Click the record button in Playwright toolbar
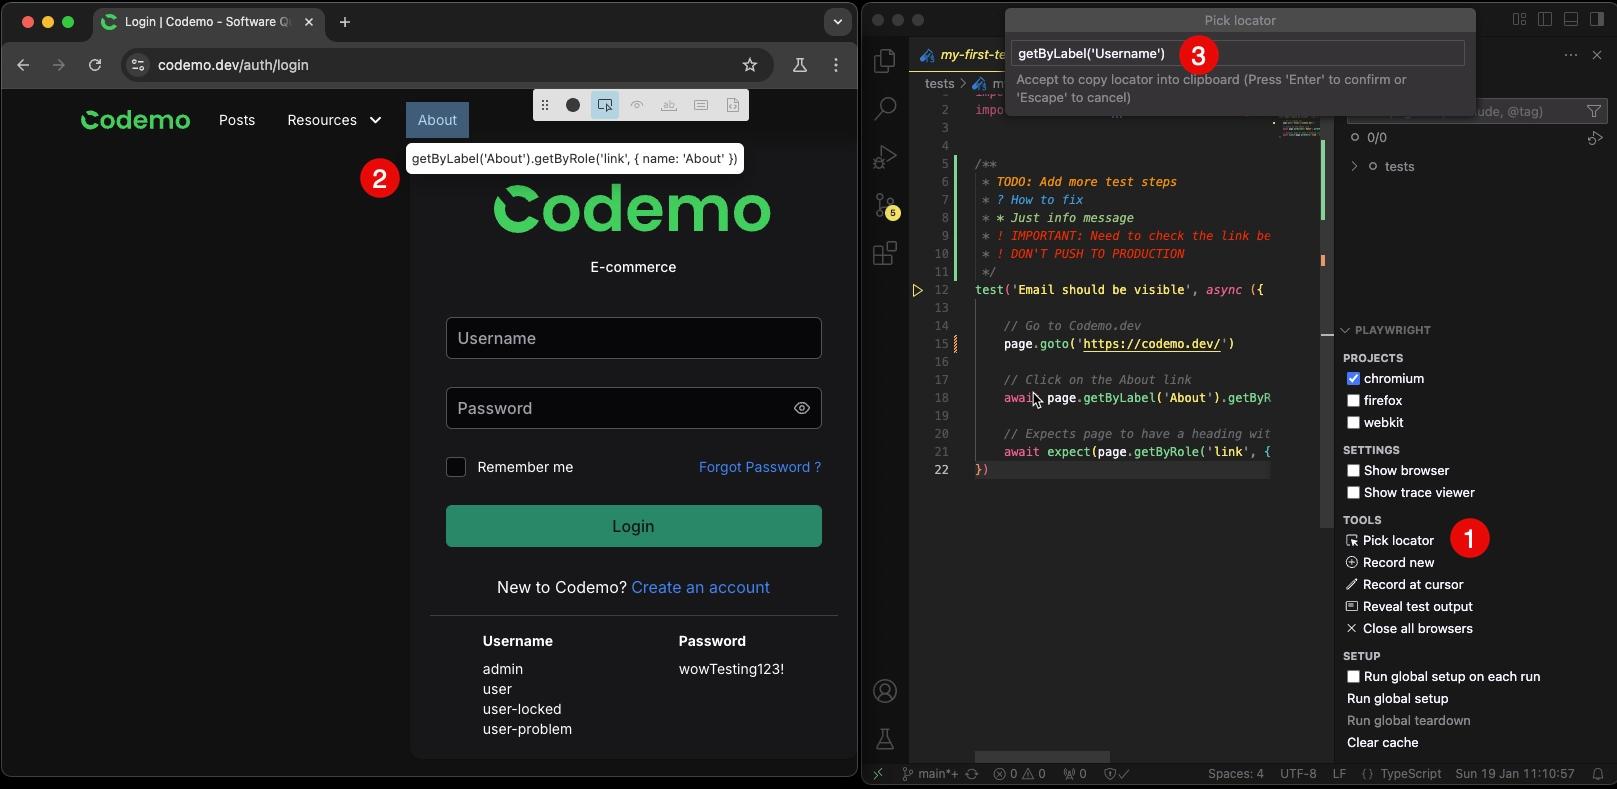1617x789 pixels. [573, 105]
